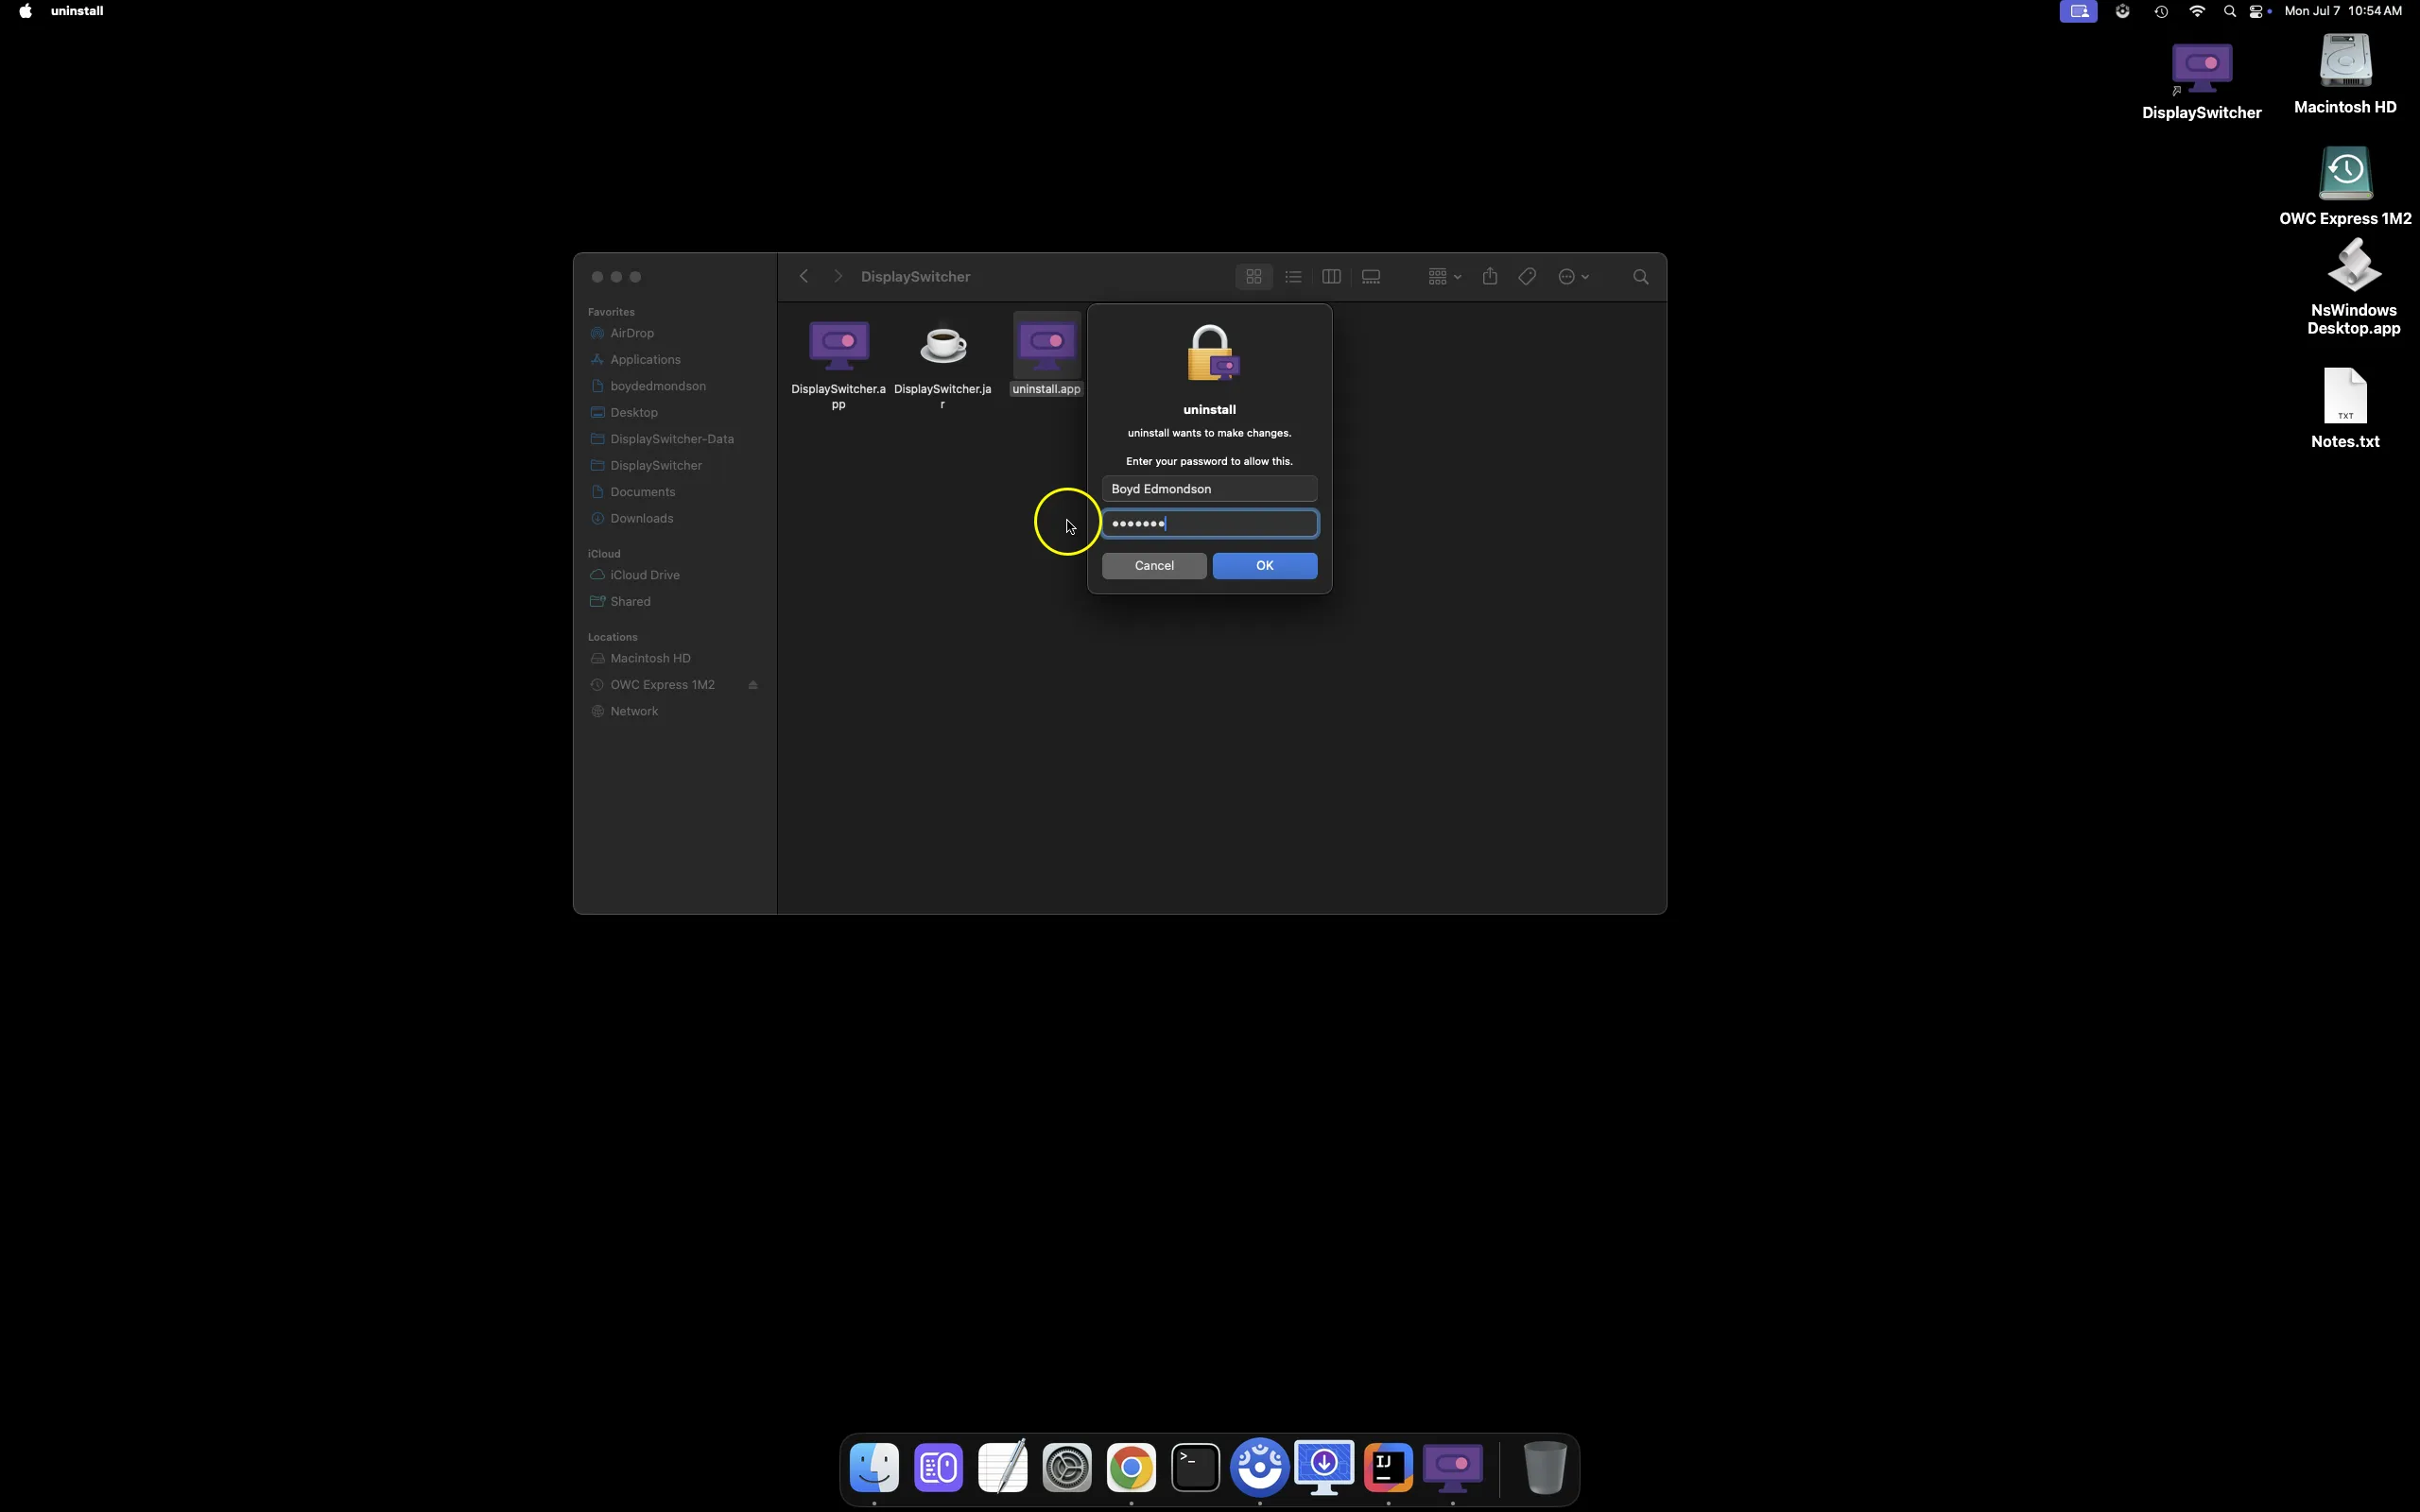Screen dimensions: 2420x1512
Task: Open the Apple menu
Action: click(x=25, y=11)
